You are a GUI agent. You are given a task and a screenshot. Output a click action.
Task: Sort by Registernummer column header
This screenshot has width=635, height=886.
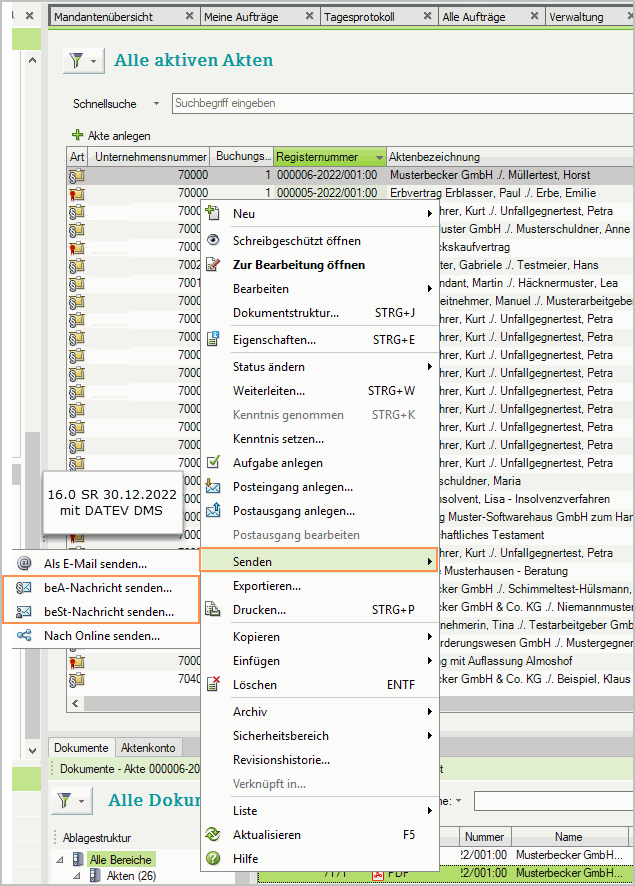(318, 157)
